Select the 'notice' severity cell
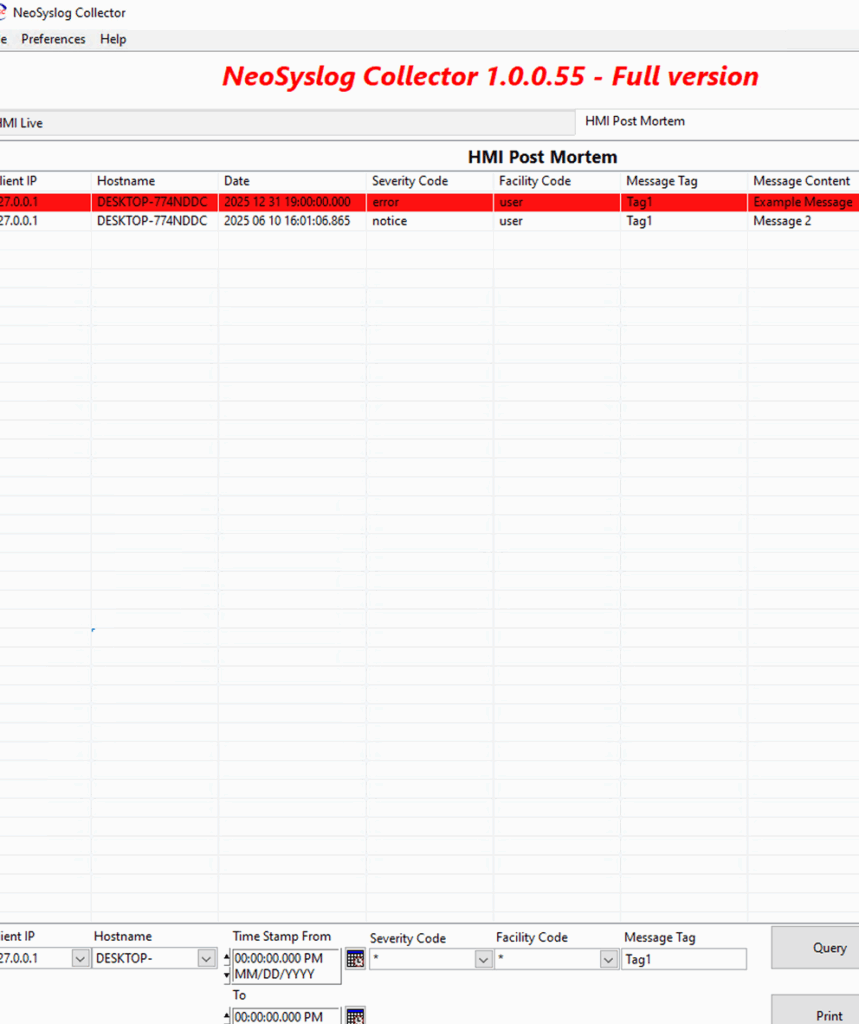859x1024 pixels. click(x=430, y=221)
